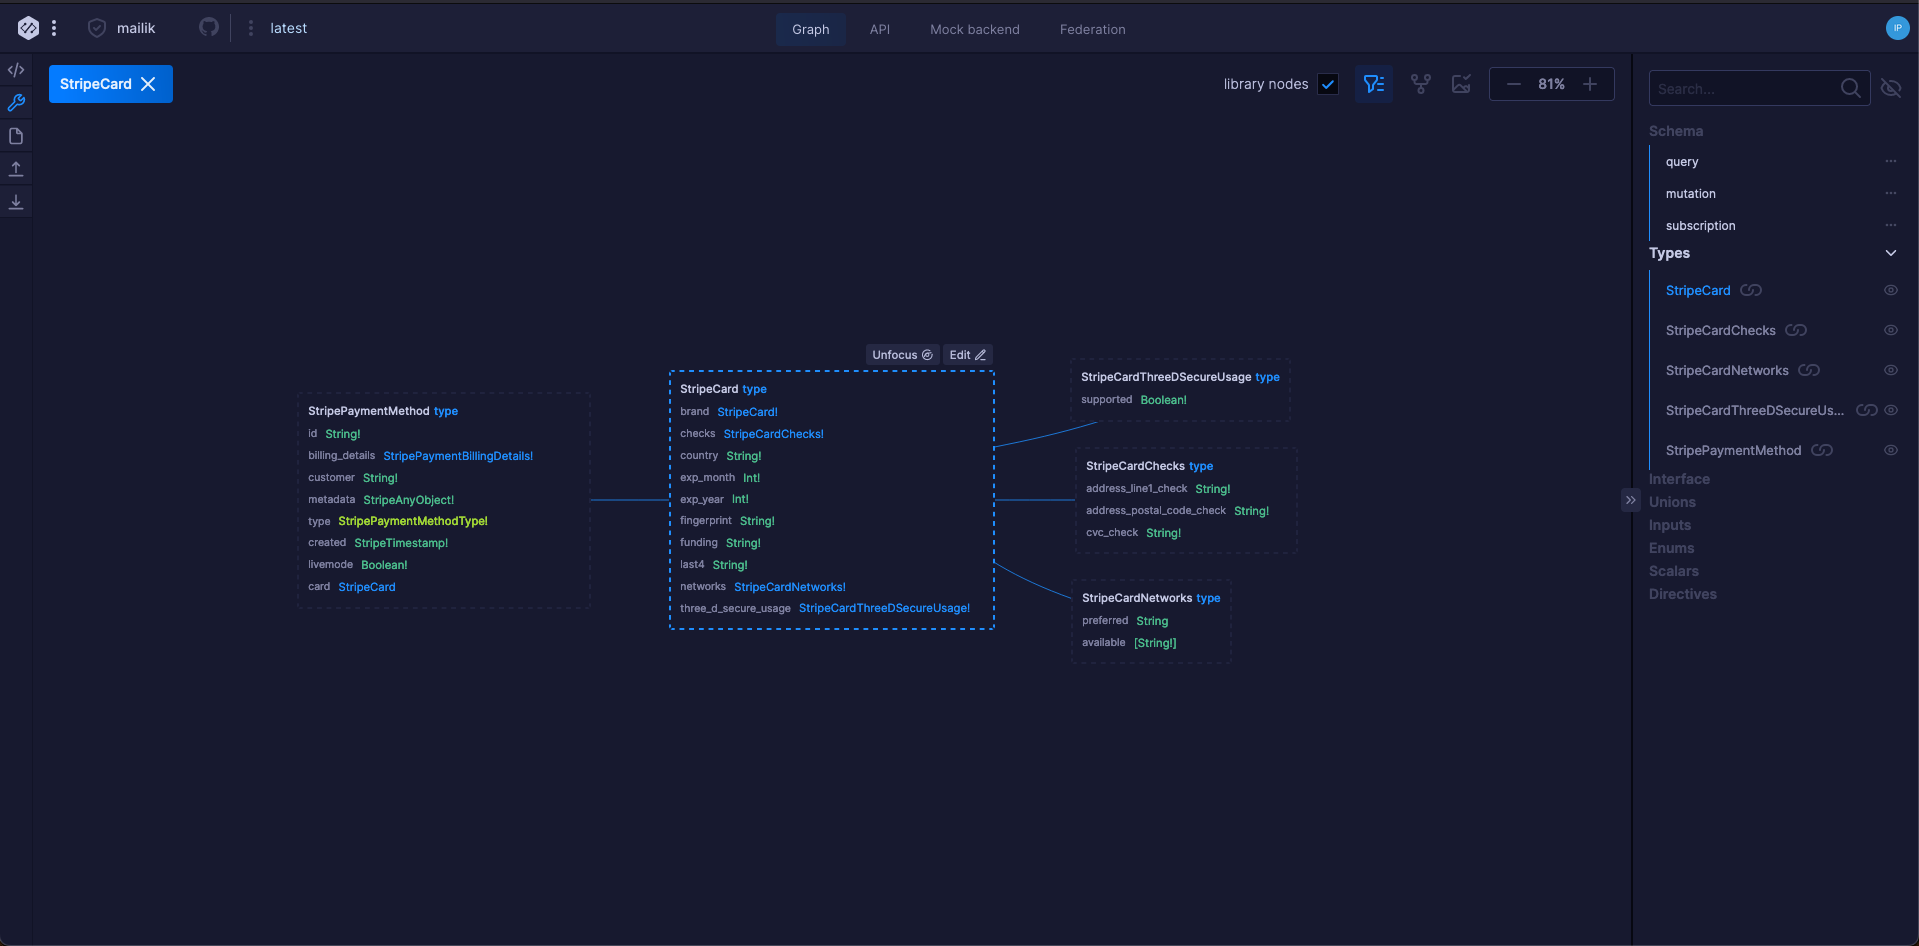
Task: Close the StripeCard focus chip
Action: [x=148, y=84]
